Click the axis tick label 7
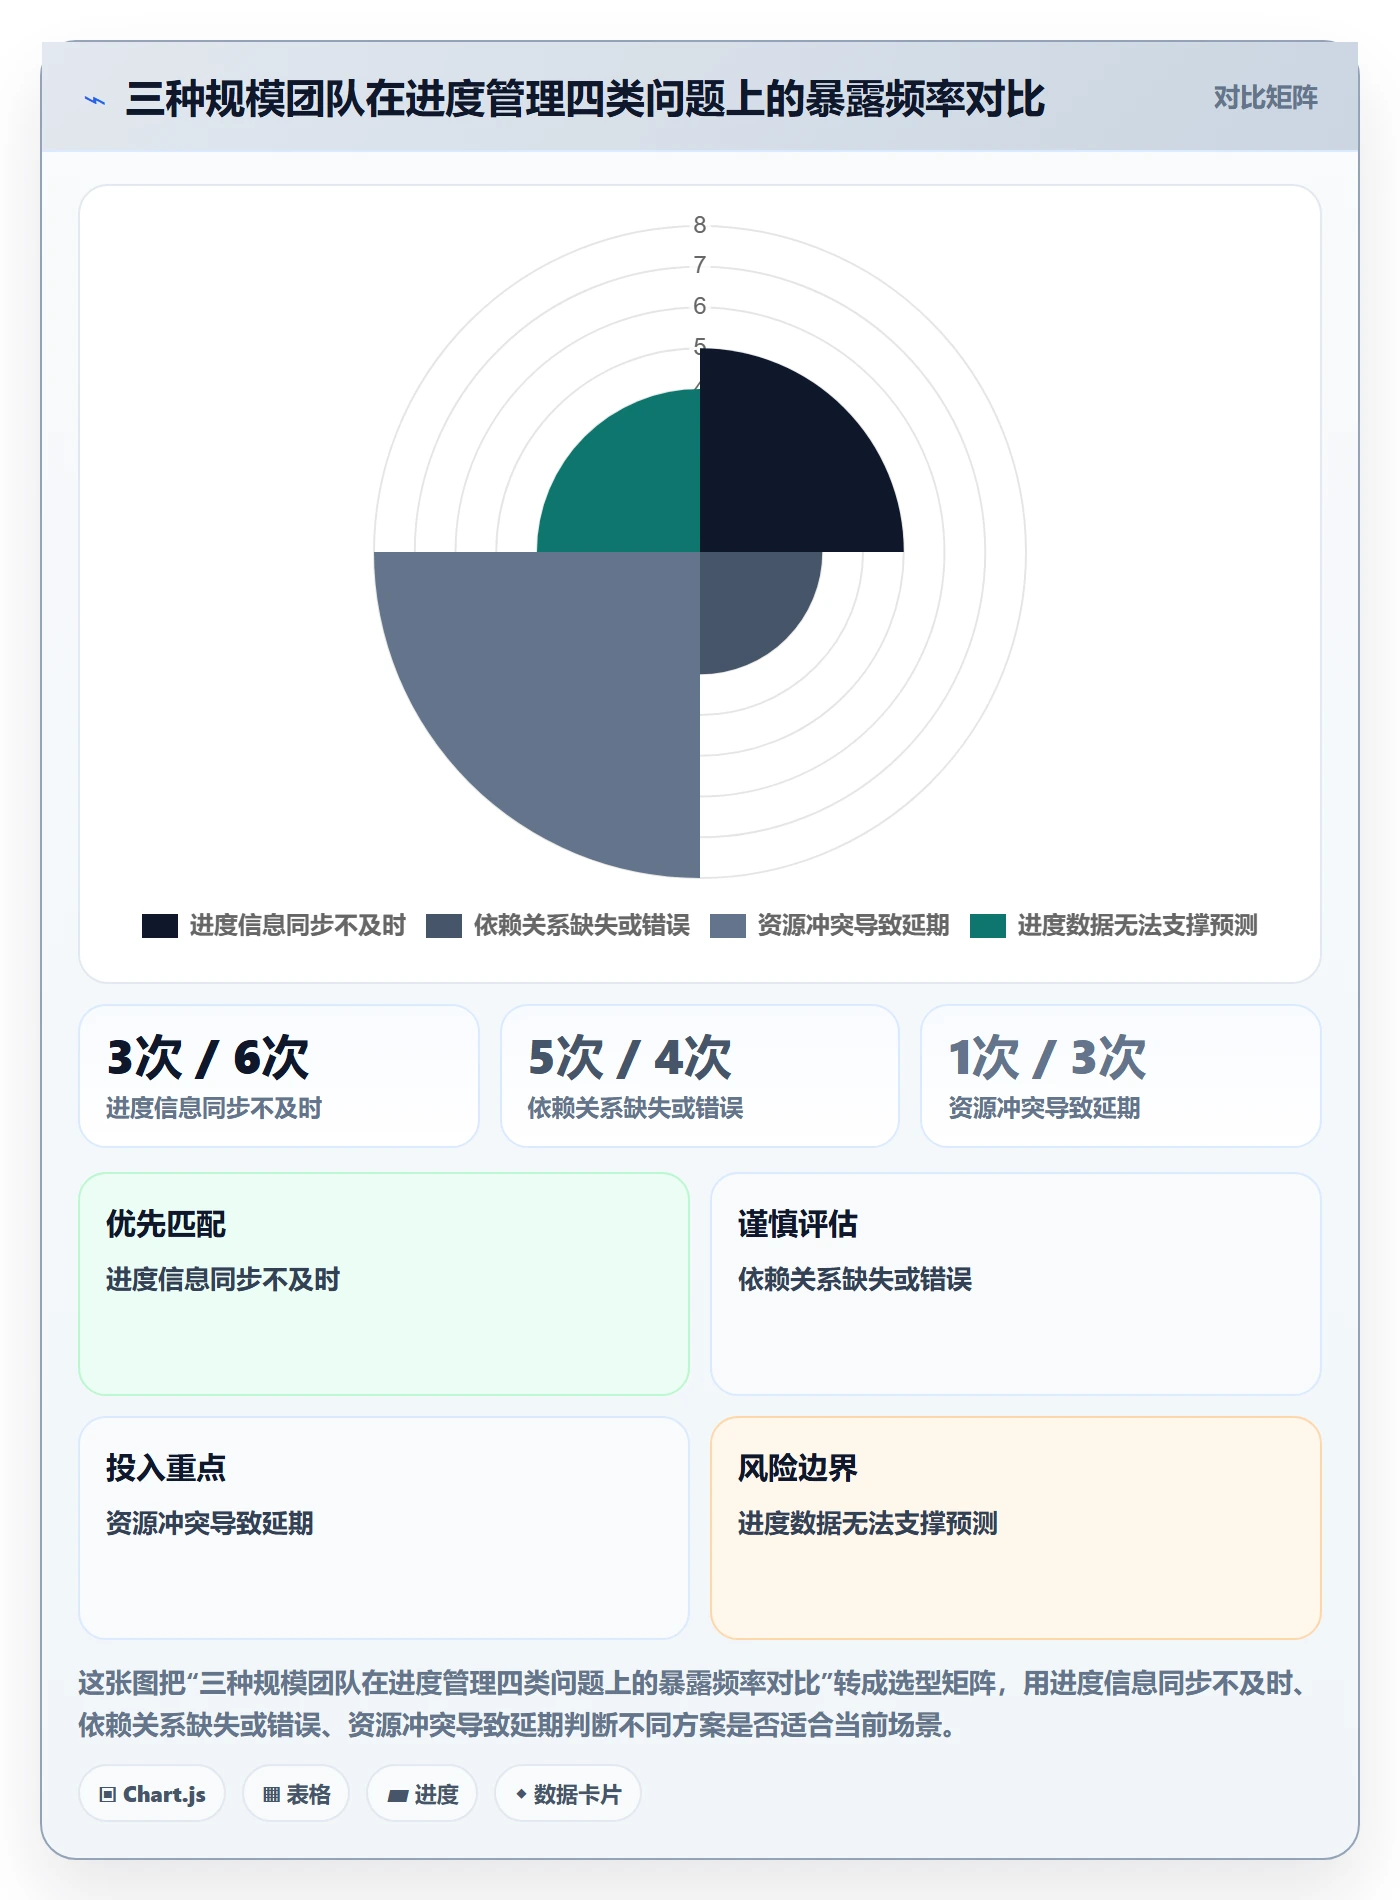Image resolution: width=1400 pixels, height=1900 pixels. (x=700, y=265)
